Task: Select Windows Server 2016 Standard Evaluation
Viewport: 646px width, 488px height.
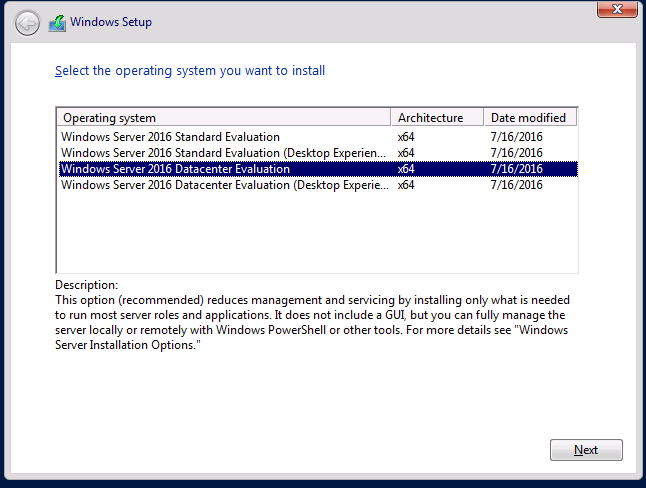Action: point(317,137)
